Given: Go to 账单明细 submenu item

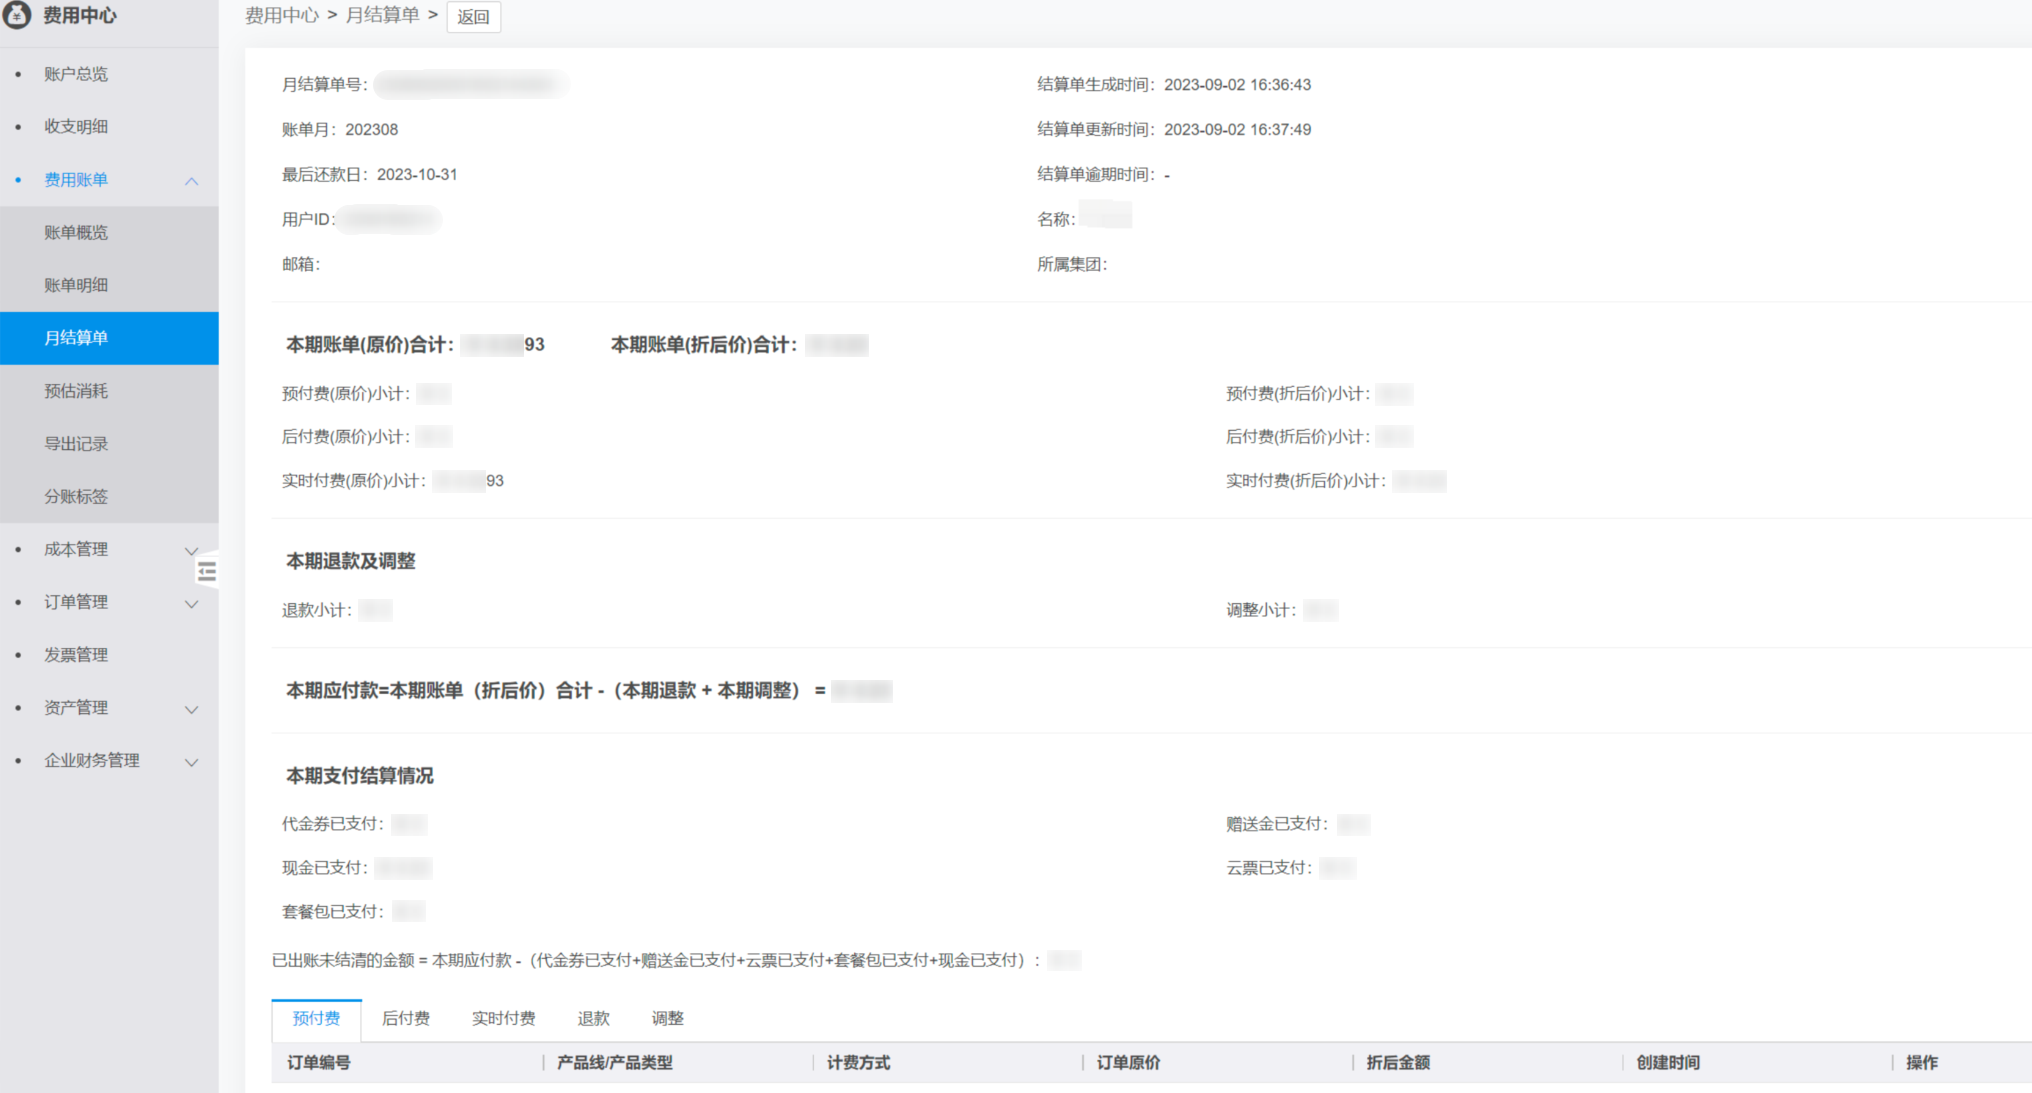Looking at the screenshot, I should point(76,285).
